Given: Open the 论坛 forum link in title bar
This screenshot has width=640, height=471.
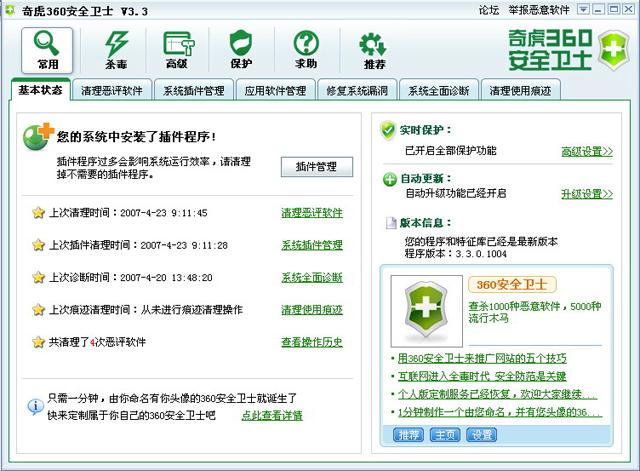Looking at the screenshot, I should pos(488,10).
